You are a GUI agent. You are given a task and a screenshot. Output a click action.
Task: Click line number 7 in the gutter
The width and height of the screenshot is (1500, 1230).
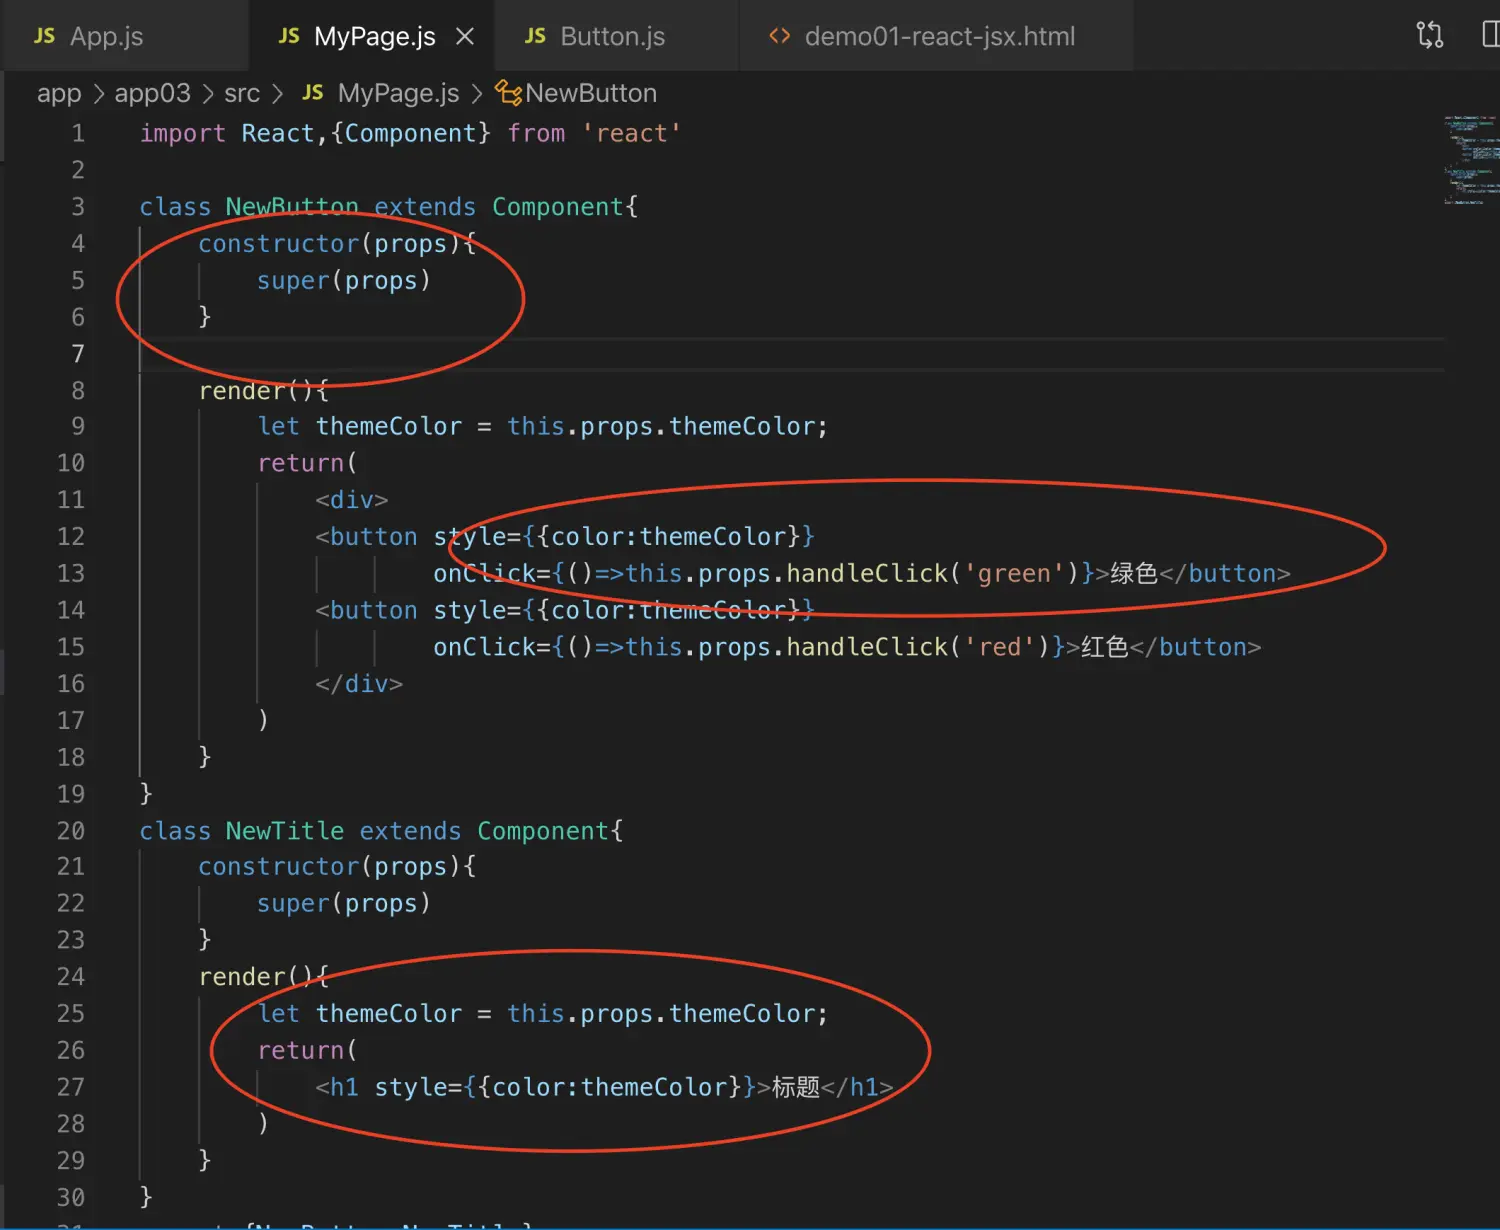point(78,354)
